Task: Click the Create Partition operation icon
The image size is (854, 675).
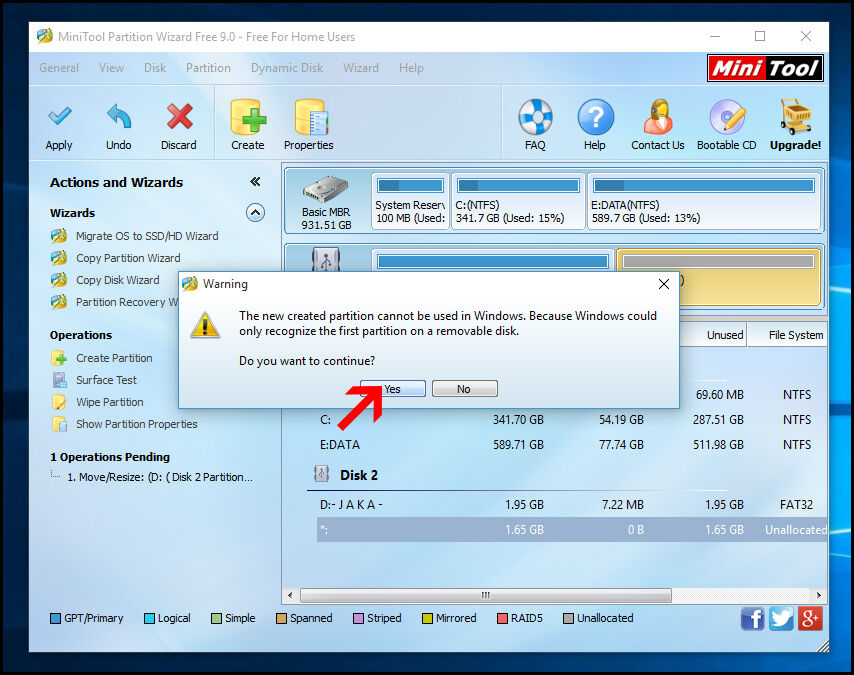Action: [x=59, y=358]
